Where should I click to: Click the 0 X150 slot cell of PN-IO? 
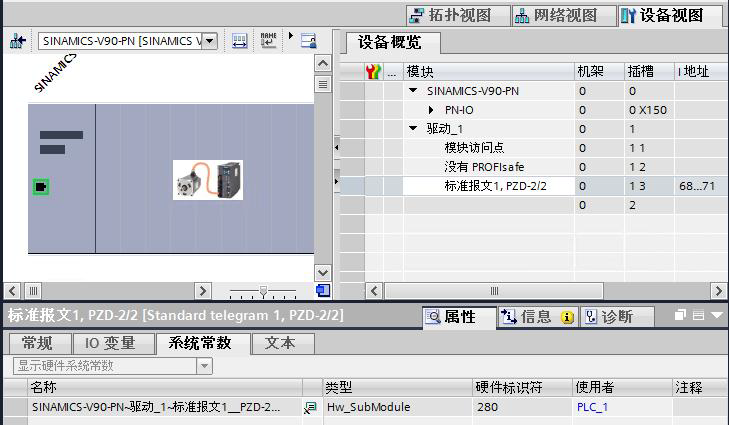648,110
